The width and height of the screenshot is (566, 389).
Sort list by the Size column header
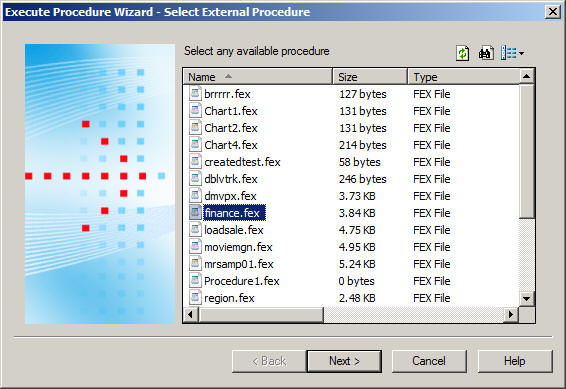point(370,77)
